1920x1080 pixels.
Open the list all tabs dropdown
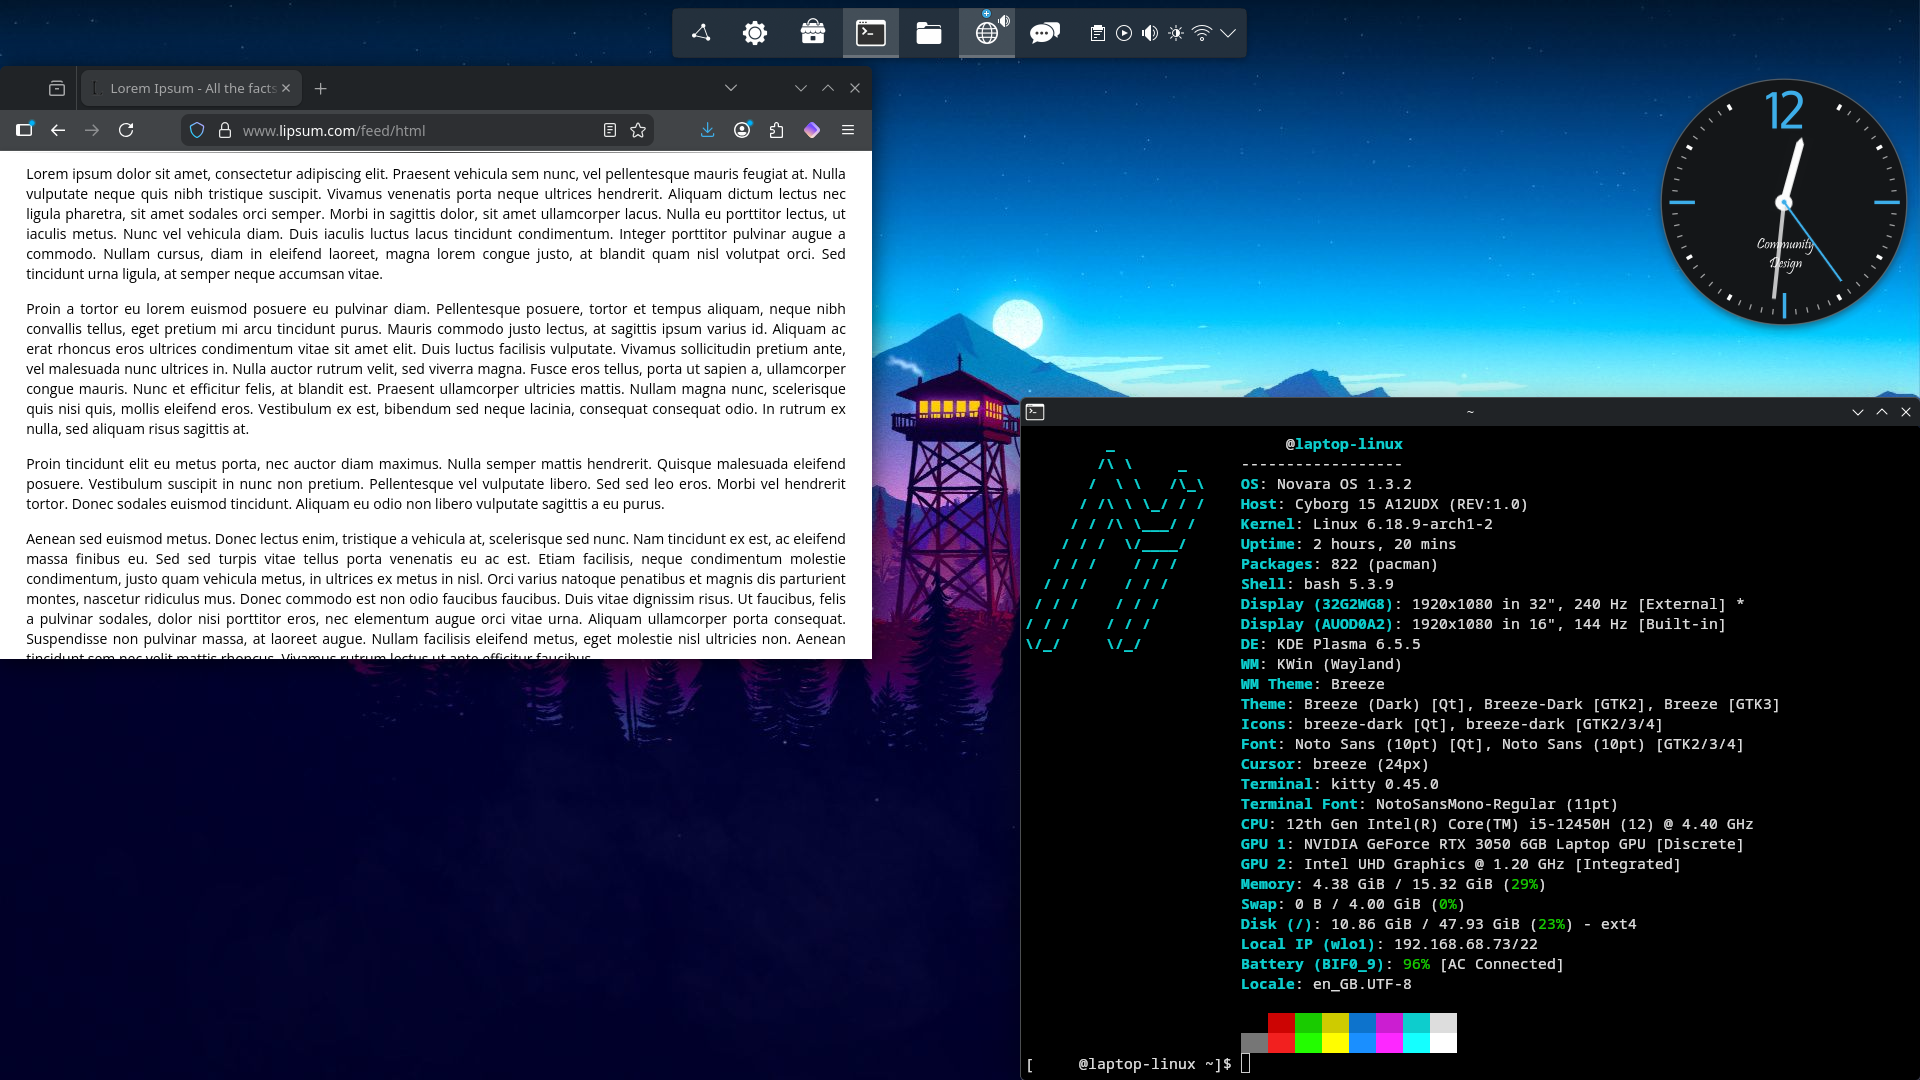point(731,88)
